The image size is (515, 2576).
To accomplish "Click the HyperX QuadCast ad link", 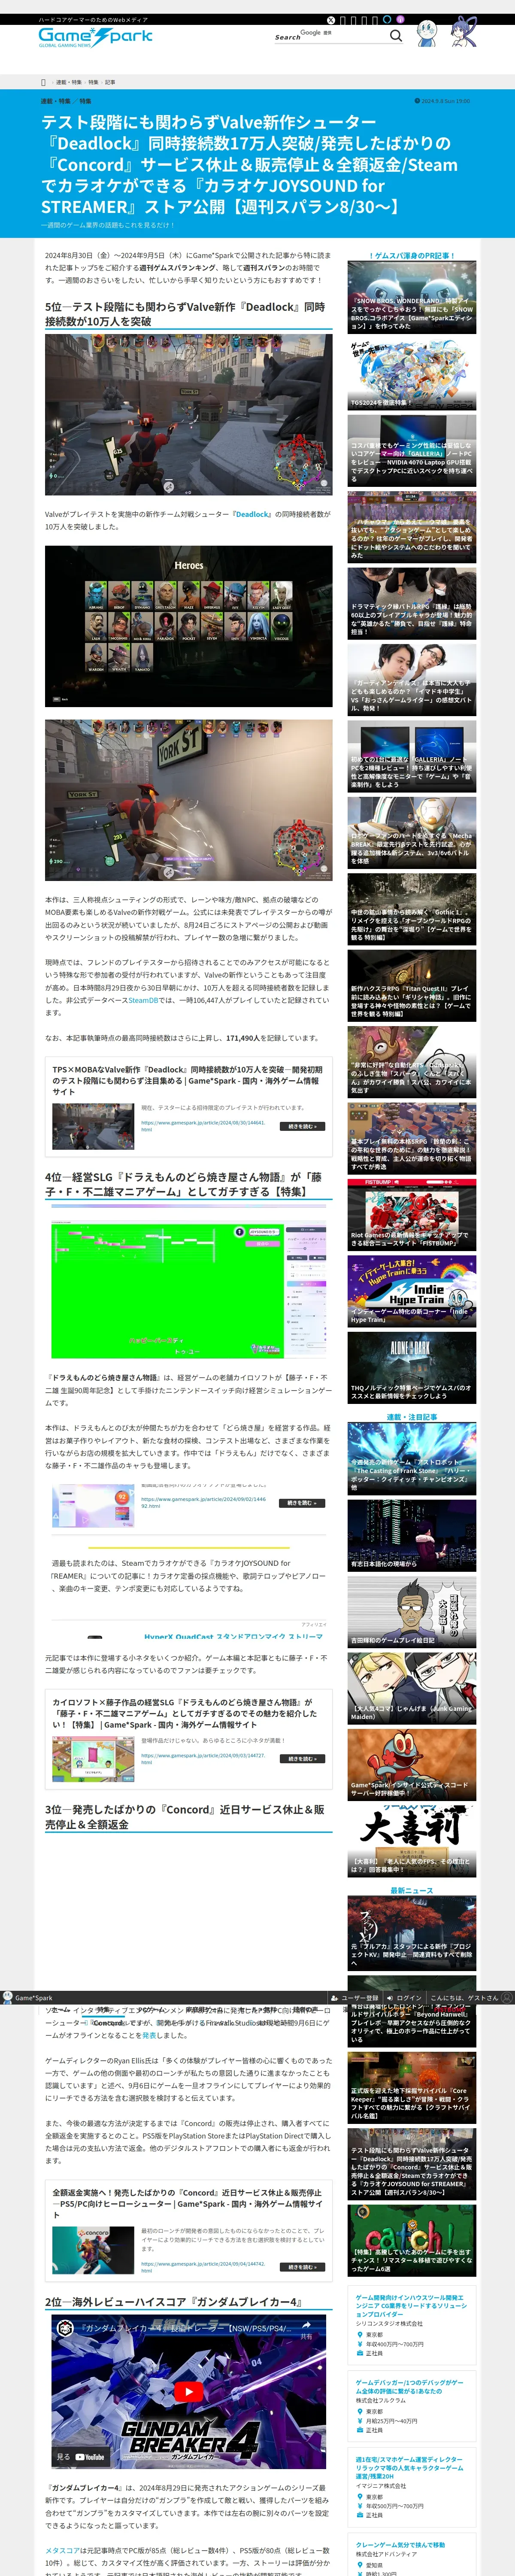I will 233,1636.
